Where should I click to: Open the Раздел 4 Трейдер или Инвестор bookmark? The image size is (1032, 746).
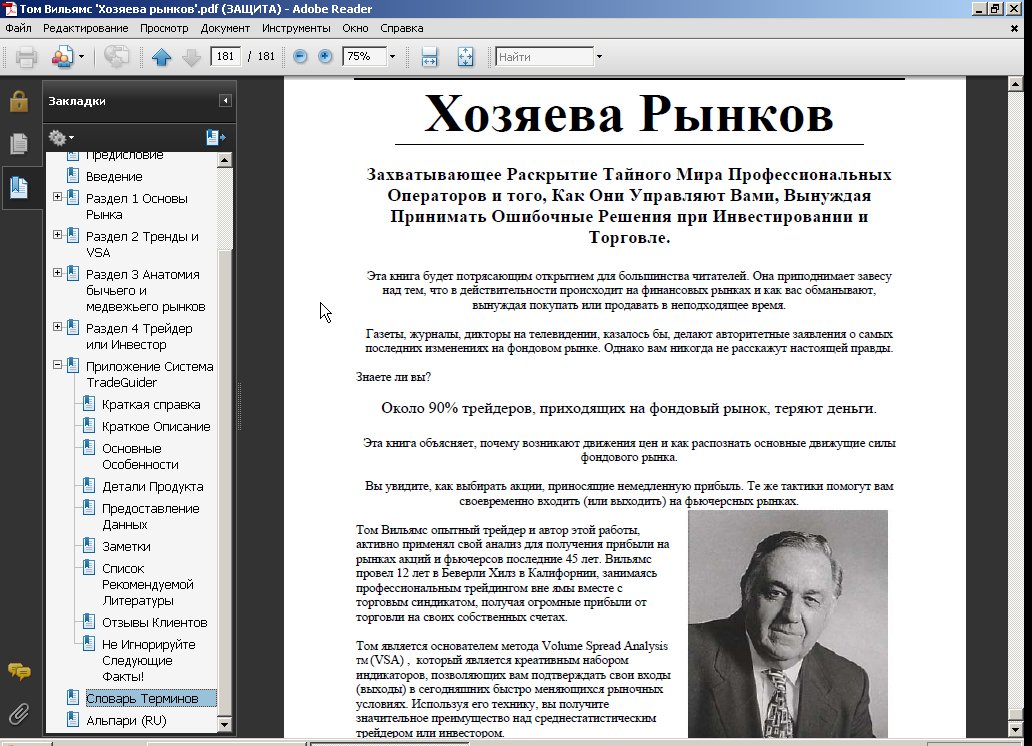[x=139, y=336]
